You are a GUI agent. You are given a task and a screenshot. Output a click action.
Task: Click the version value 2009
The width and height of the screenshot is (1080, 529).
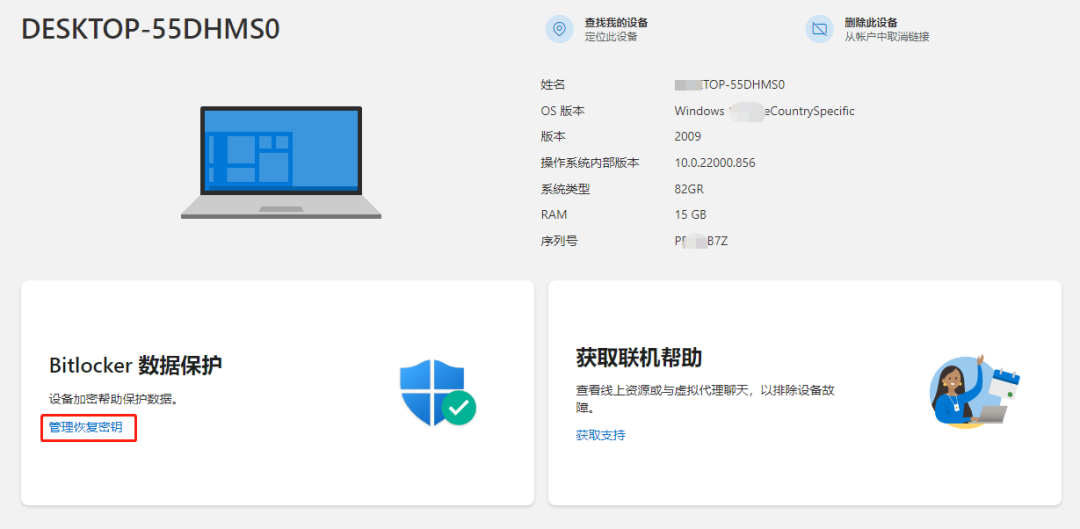[688, 137]
